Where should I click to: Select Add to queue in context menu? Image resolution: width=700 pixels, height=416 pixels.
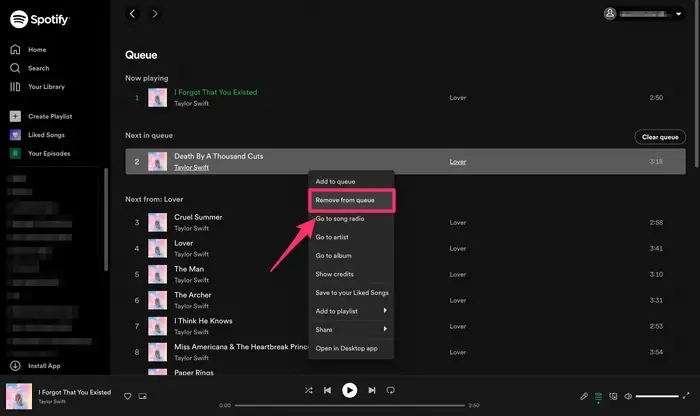(x=351, y=182)
